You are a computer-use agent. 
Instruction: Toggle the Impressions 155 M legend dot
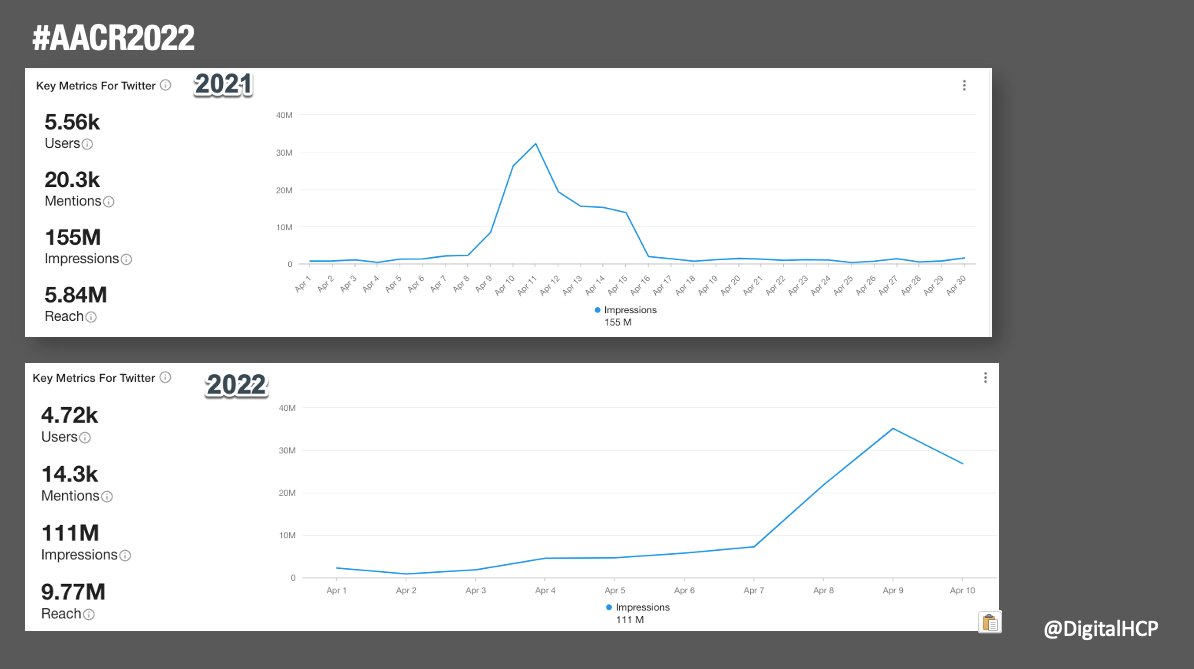pos(597,310)
